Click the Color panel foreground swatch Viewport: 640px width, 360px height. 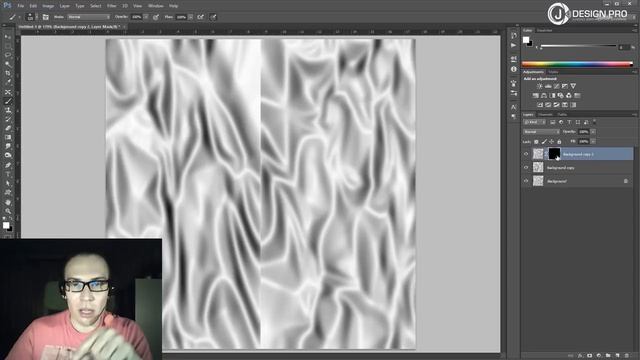(526, 40)
